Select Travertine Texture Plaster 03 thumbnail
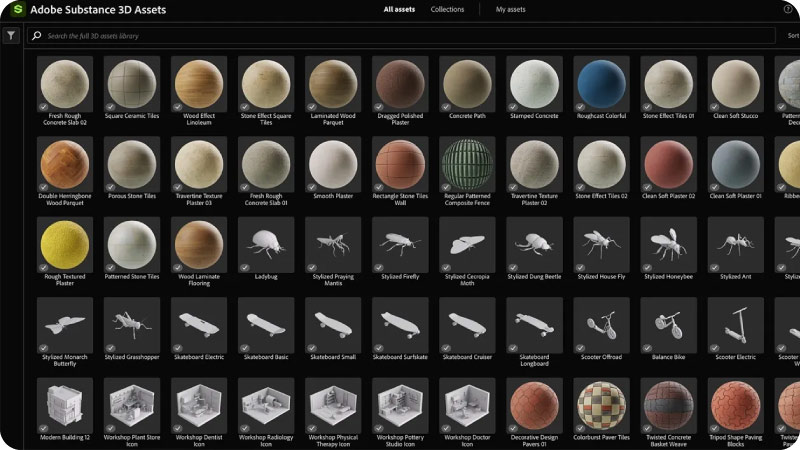Viewport: 800px width, 450px height. [199, 164]
